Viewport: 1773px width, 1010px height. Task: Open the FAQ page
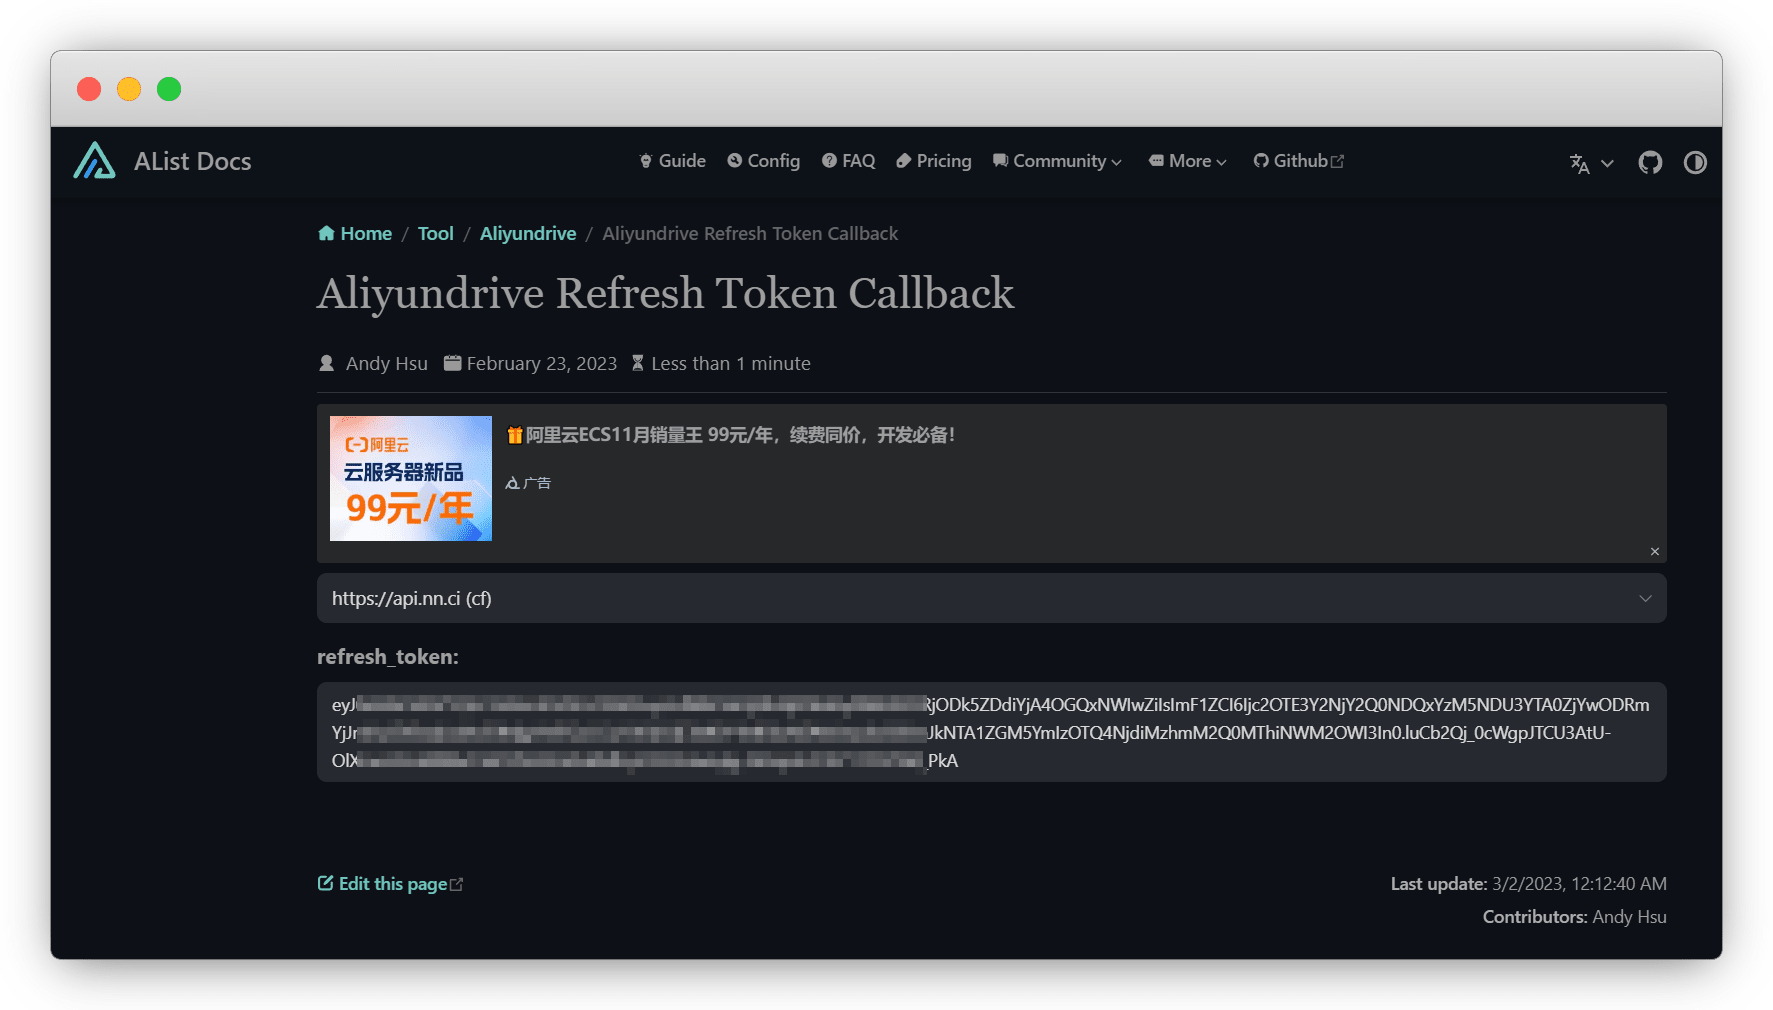848,161
